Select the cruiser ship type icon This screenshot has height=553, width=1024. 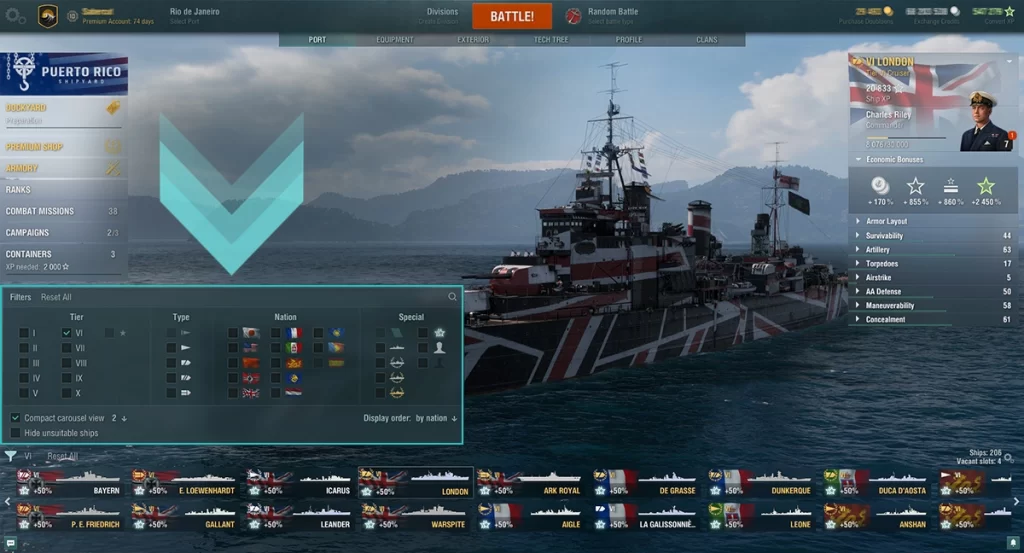pos(185,363)
